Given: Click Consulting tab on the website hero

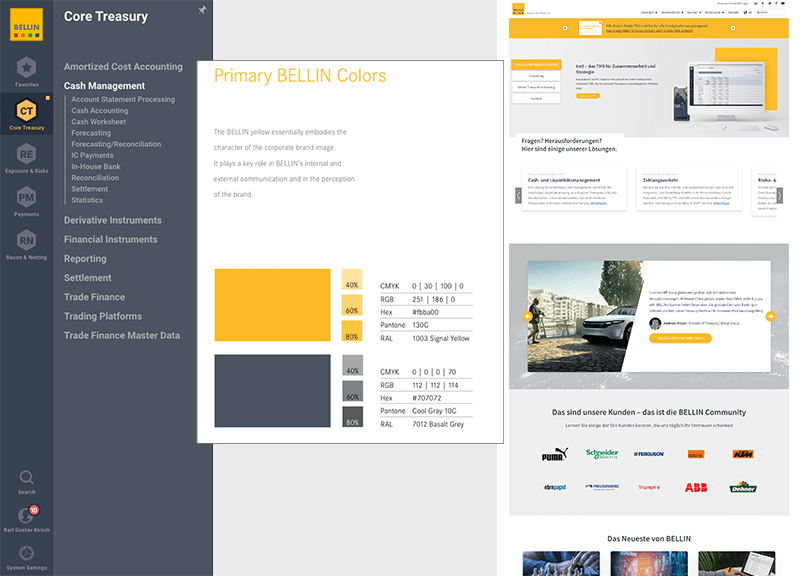Looking at the screenshot, I should coord(536,76).
